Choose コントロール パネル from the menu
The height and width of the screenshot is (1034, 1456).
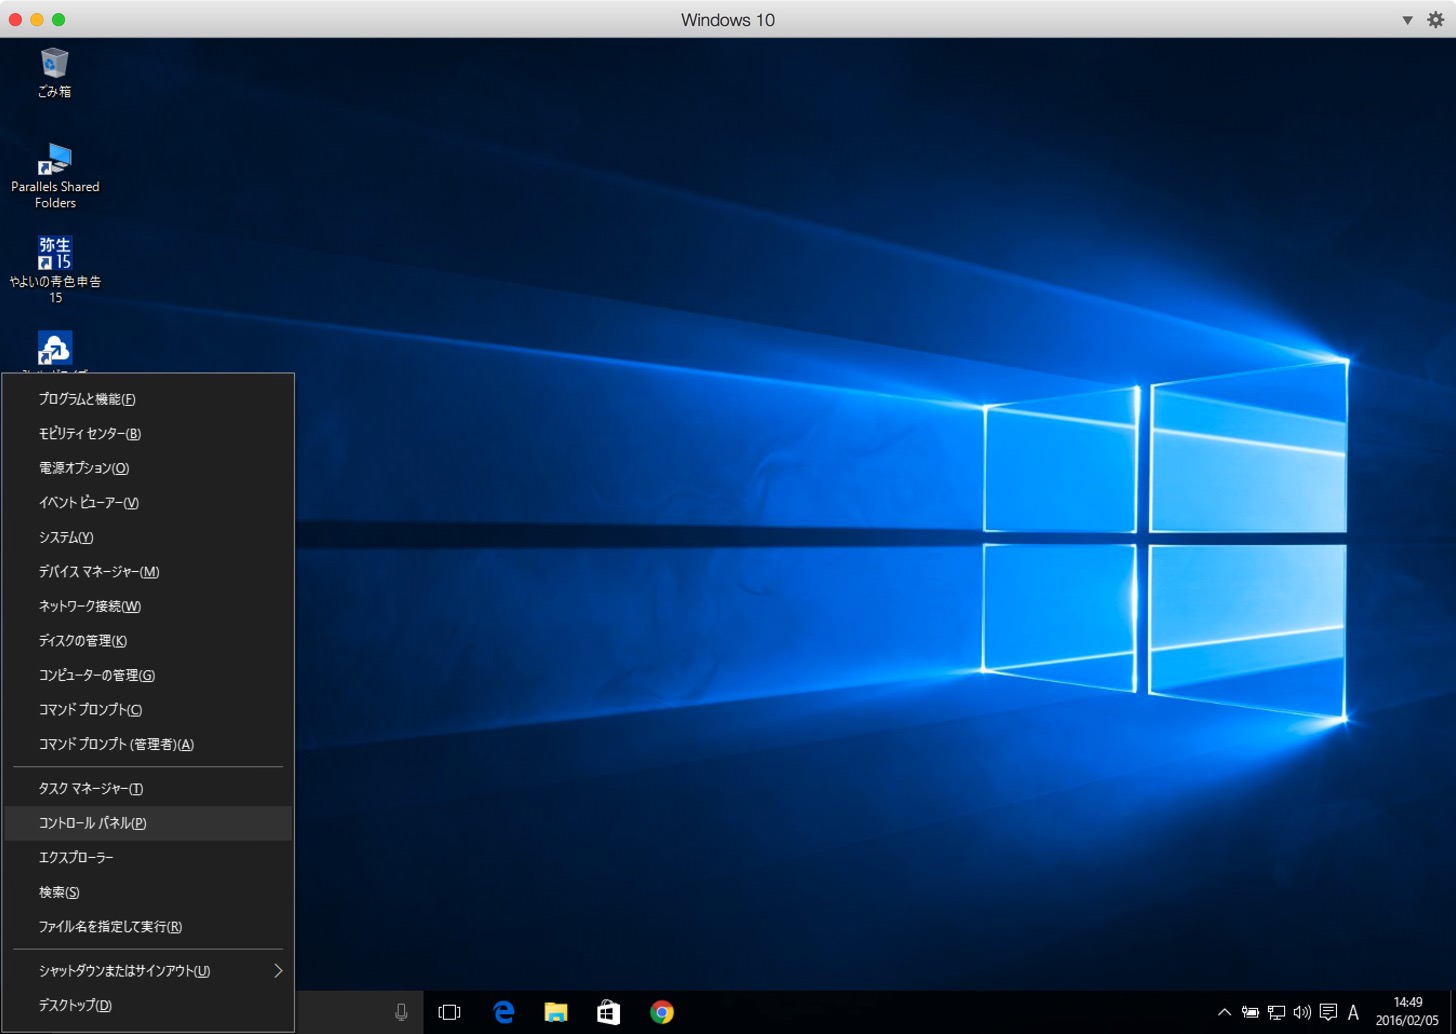coord(148,823)
